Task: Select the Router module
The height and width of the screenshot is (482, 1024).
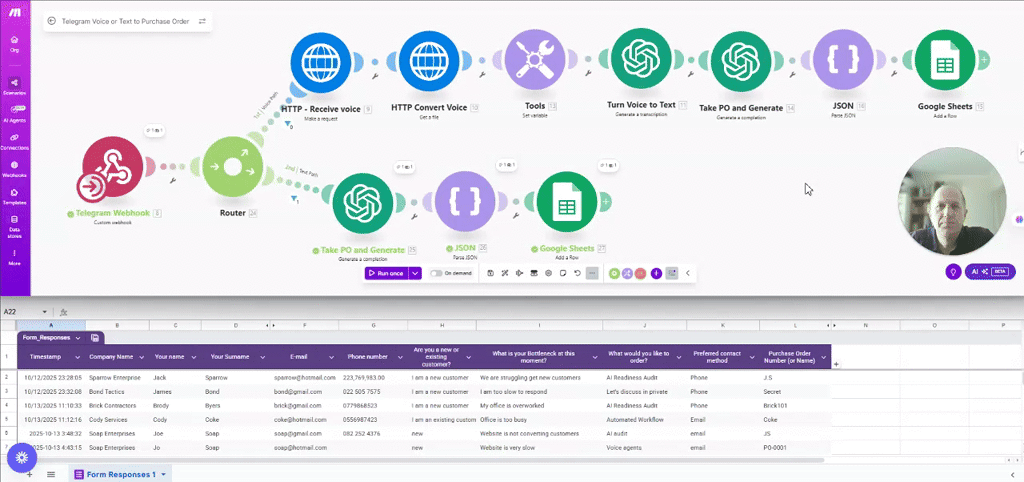Action: pyautogui.click(x=233, y=167)
